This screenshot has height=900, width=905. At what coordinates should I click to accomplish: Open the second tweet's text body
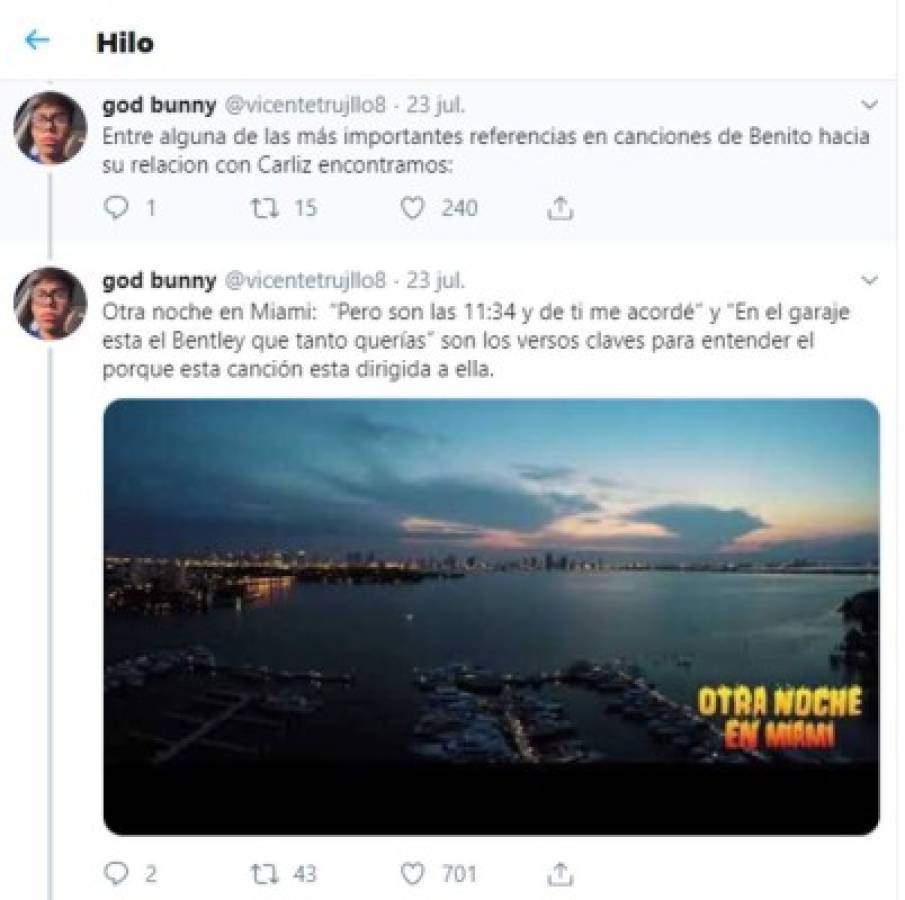(476, 341)
